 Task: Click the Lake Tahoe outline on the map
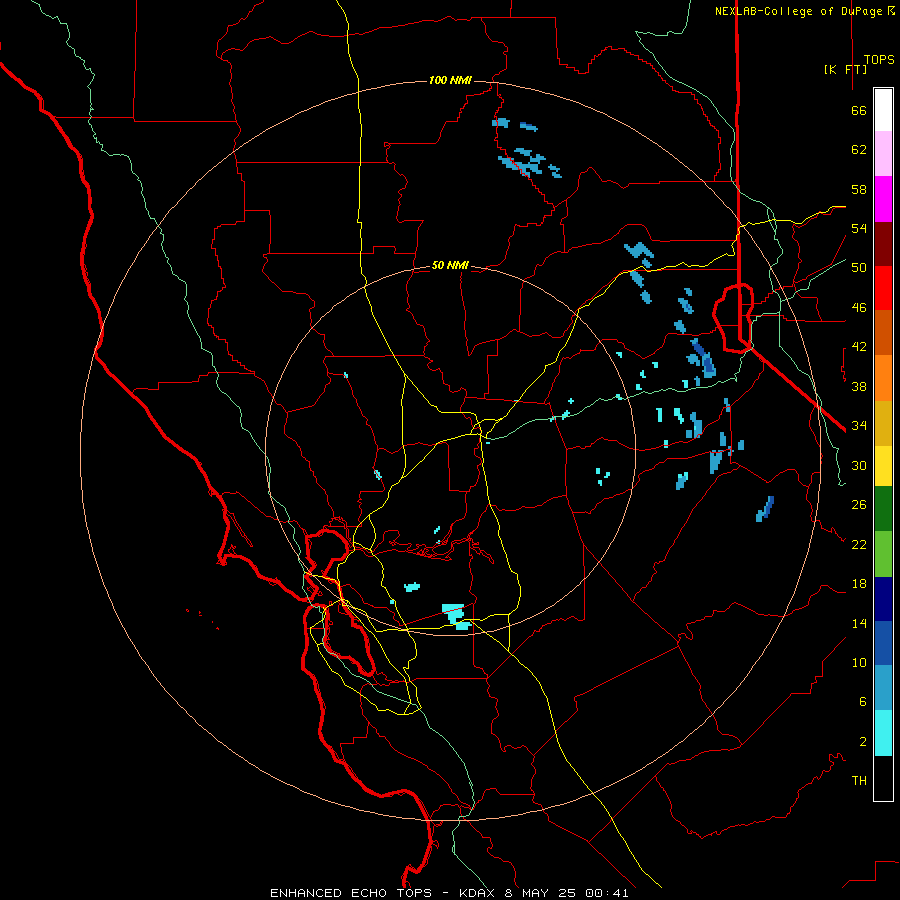point(733,317)
